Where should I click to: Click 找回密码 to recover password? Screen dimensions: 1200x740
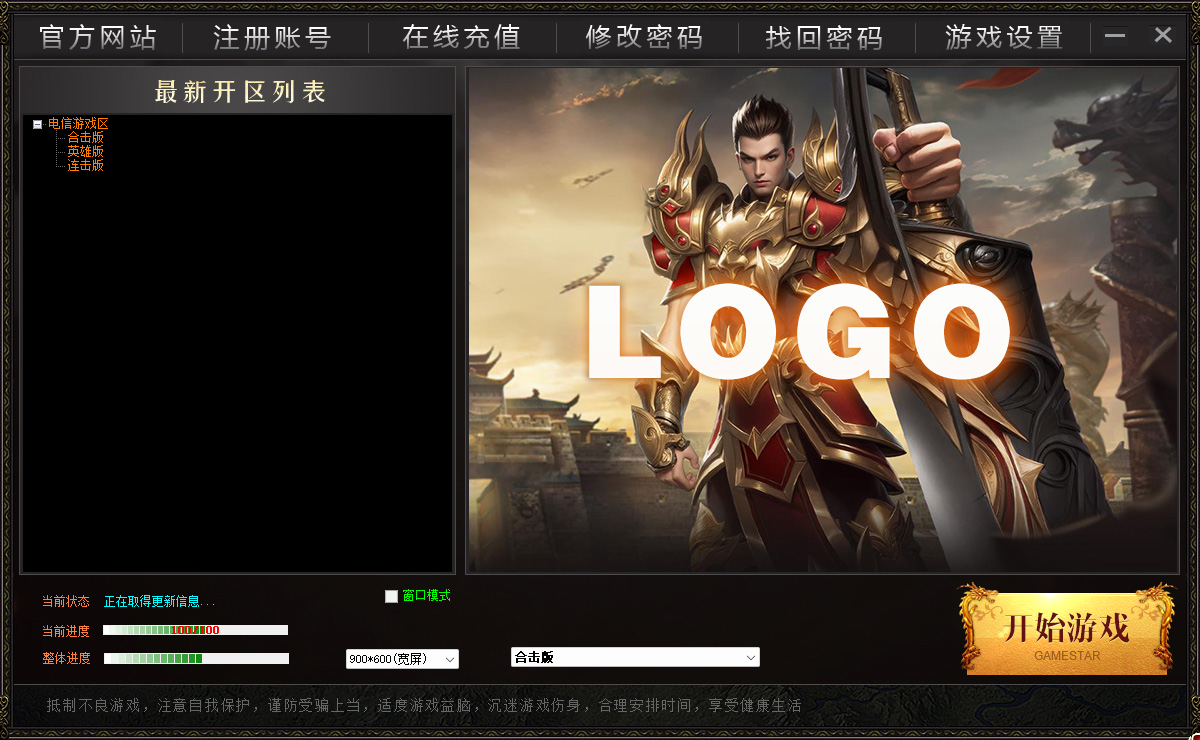coord(825,38)
